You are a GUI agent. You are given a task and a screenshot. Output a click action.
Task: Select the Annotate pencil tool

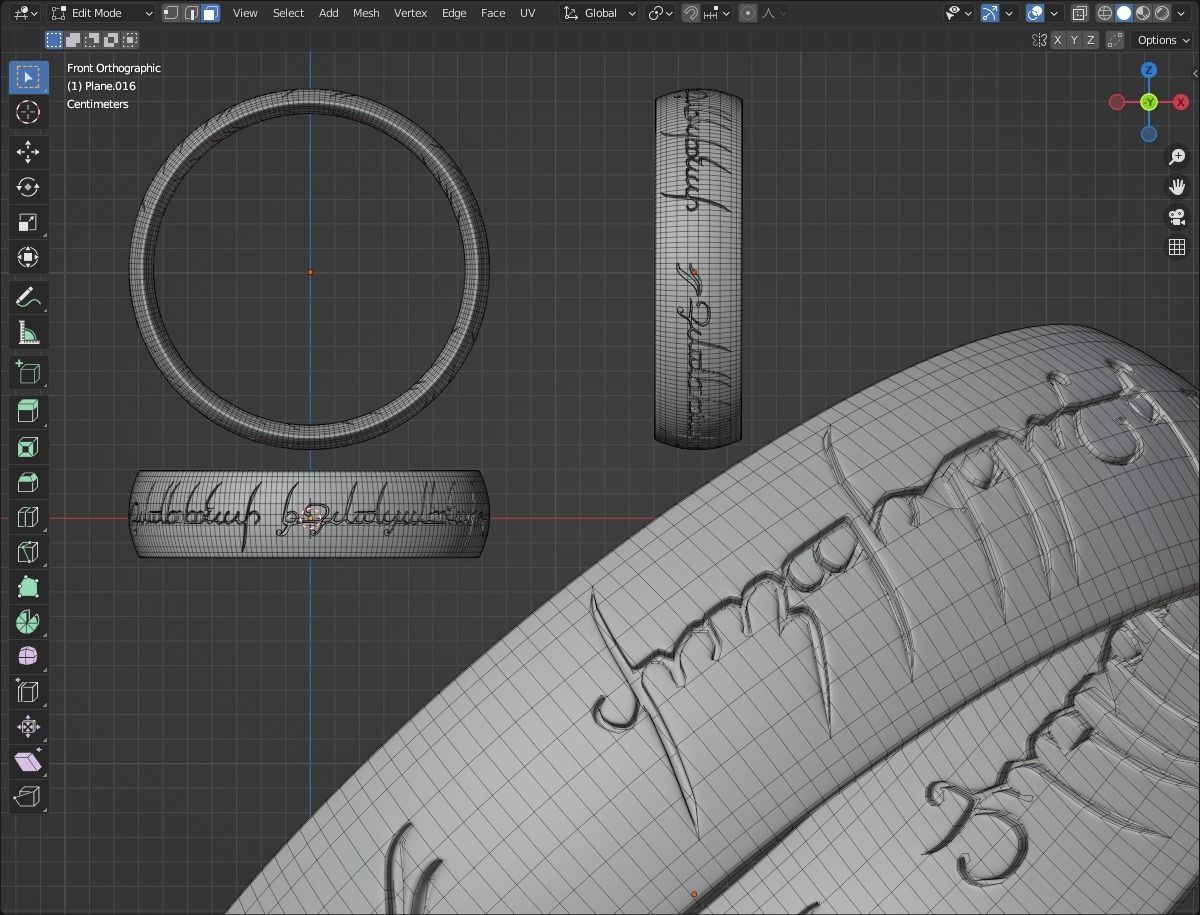[x=28, y=297]
